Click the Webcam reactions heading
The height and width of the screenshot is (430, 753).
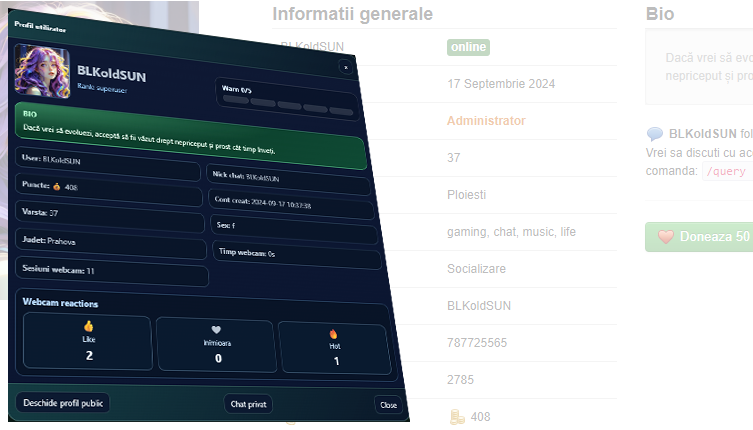tap(61, 303)
